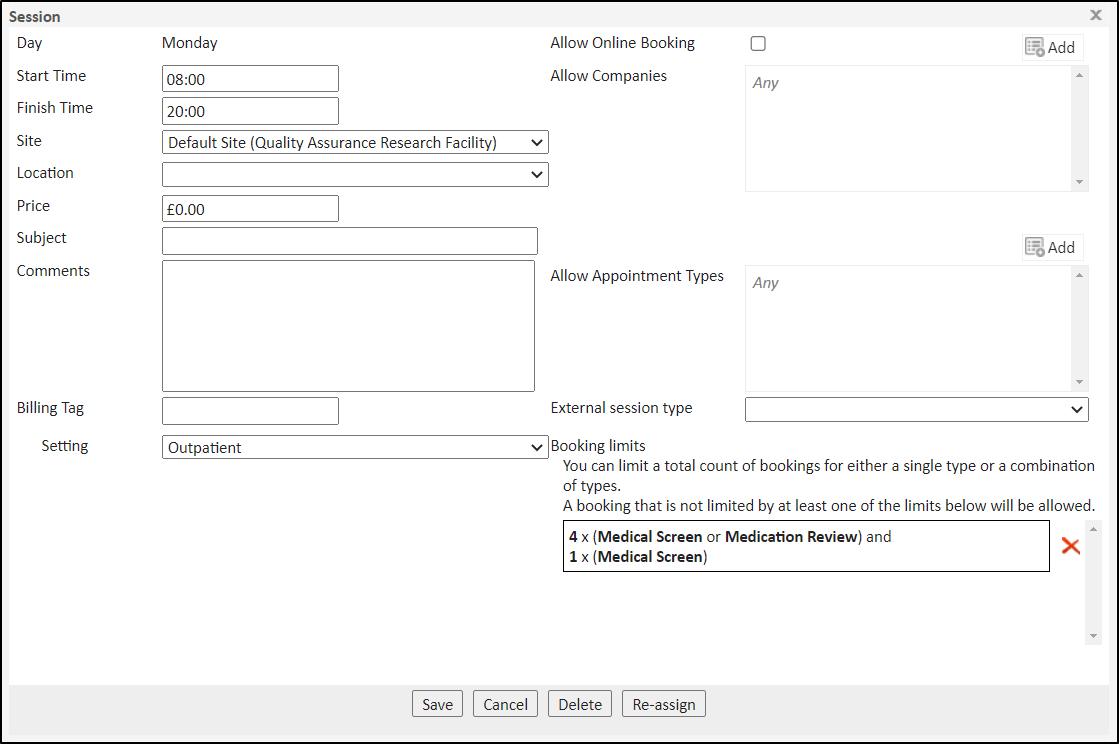The width and height of the screenshot is (1119, 744).
Task: Click the Re-assign button
Action: pyautogui.click(x=664, y=704)
